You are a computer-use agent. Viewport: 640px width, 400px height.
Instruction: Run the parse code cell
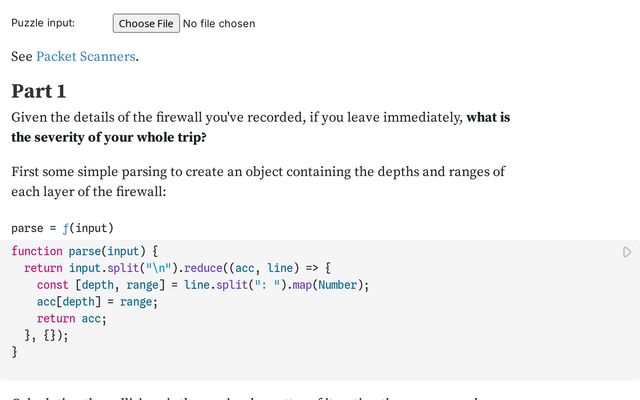(627, 252)
